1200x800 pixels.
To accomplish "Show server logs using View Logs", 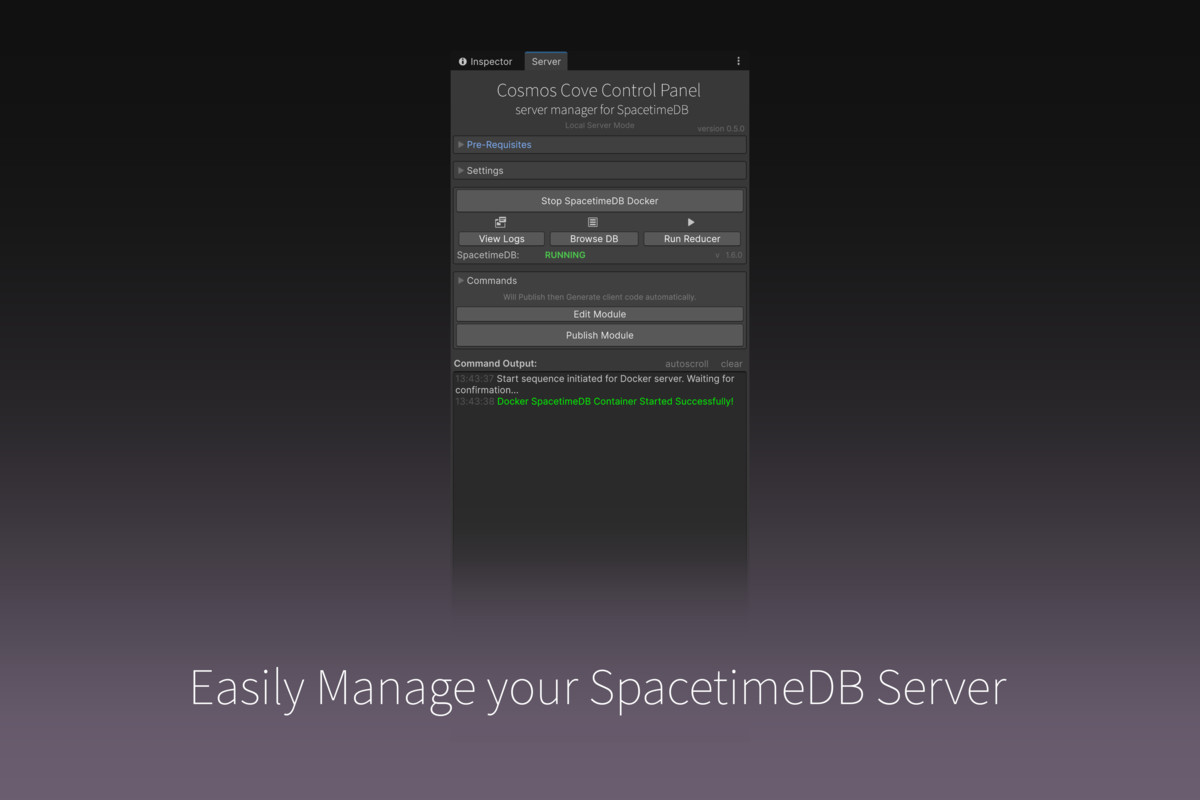I will click(x=501, y=238).
